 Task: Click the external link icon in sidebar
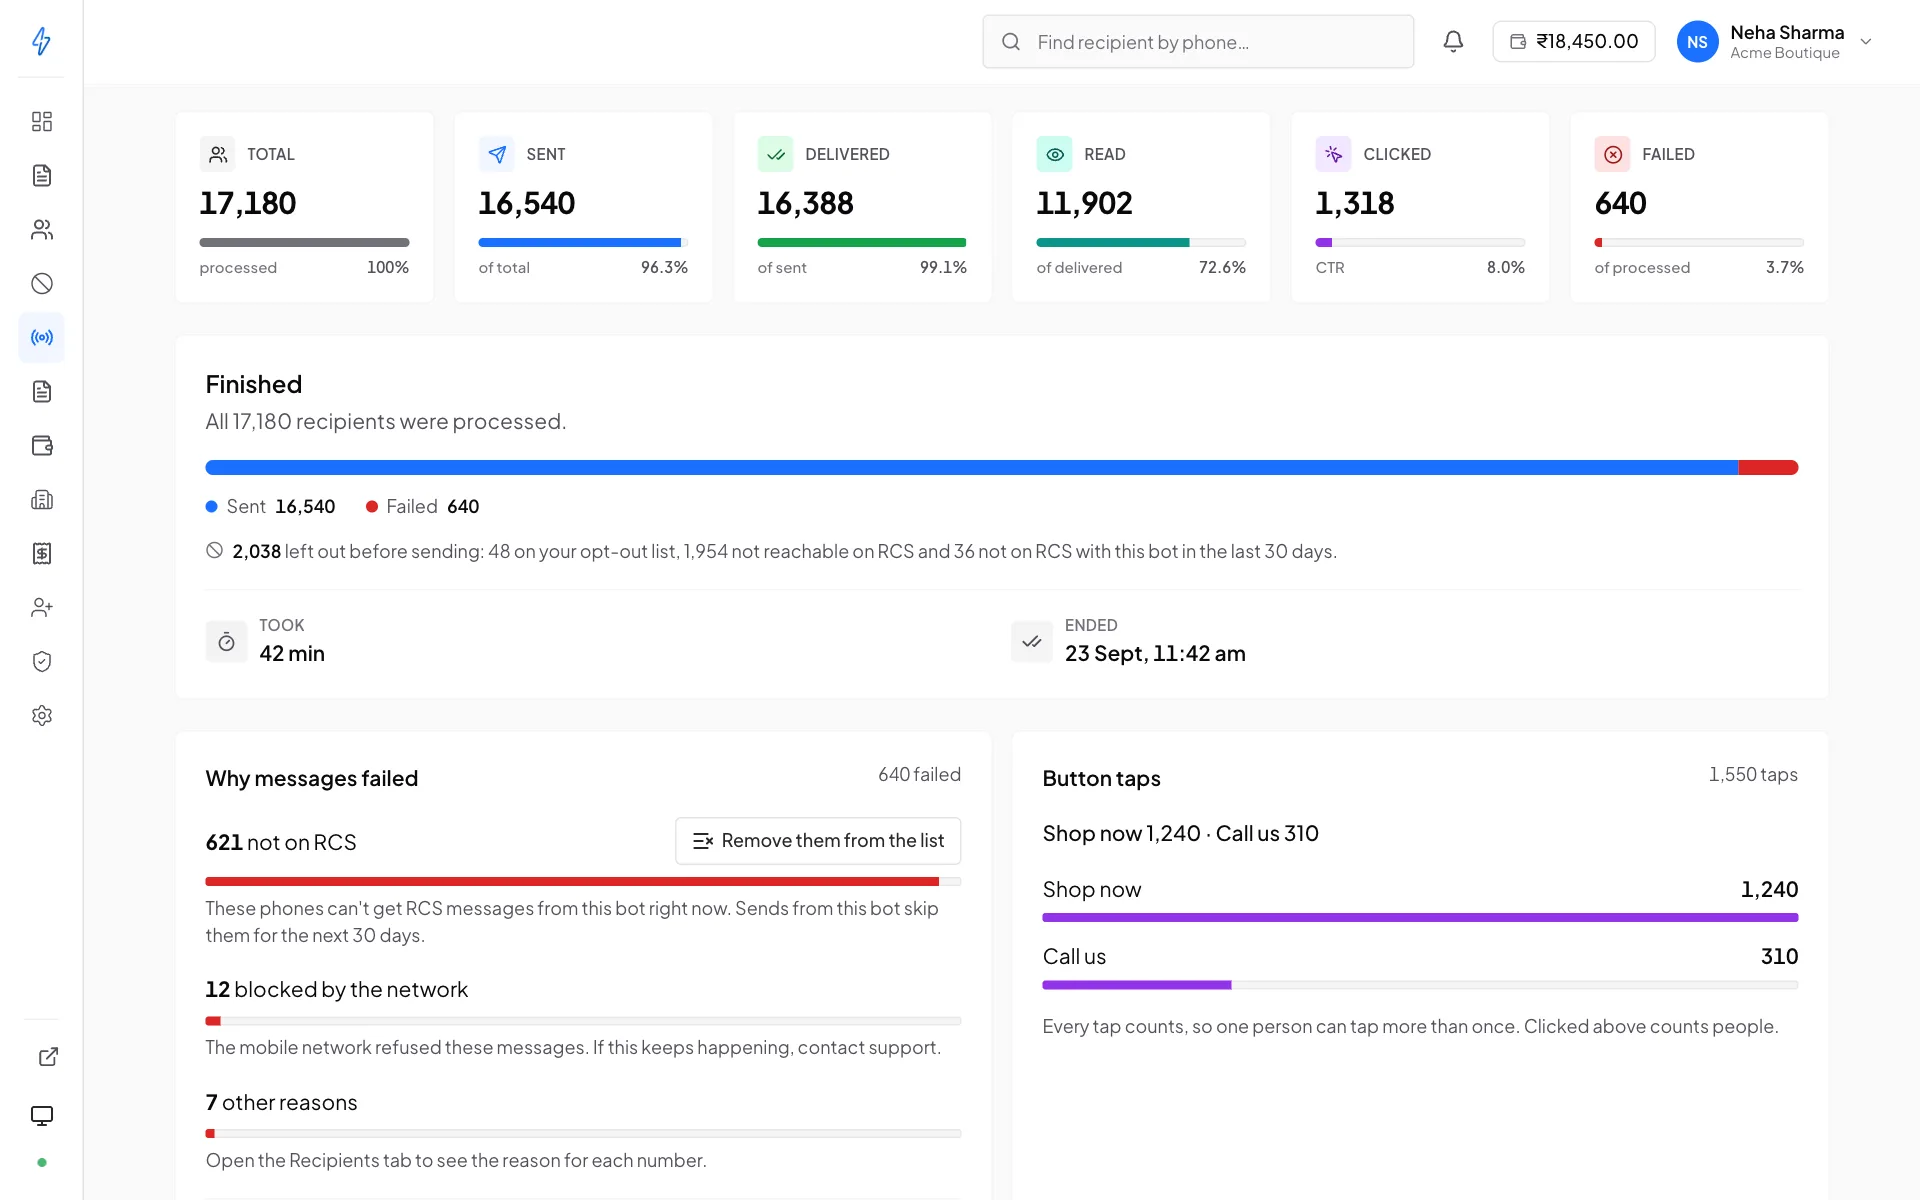48,1057
